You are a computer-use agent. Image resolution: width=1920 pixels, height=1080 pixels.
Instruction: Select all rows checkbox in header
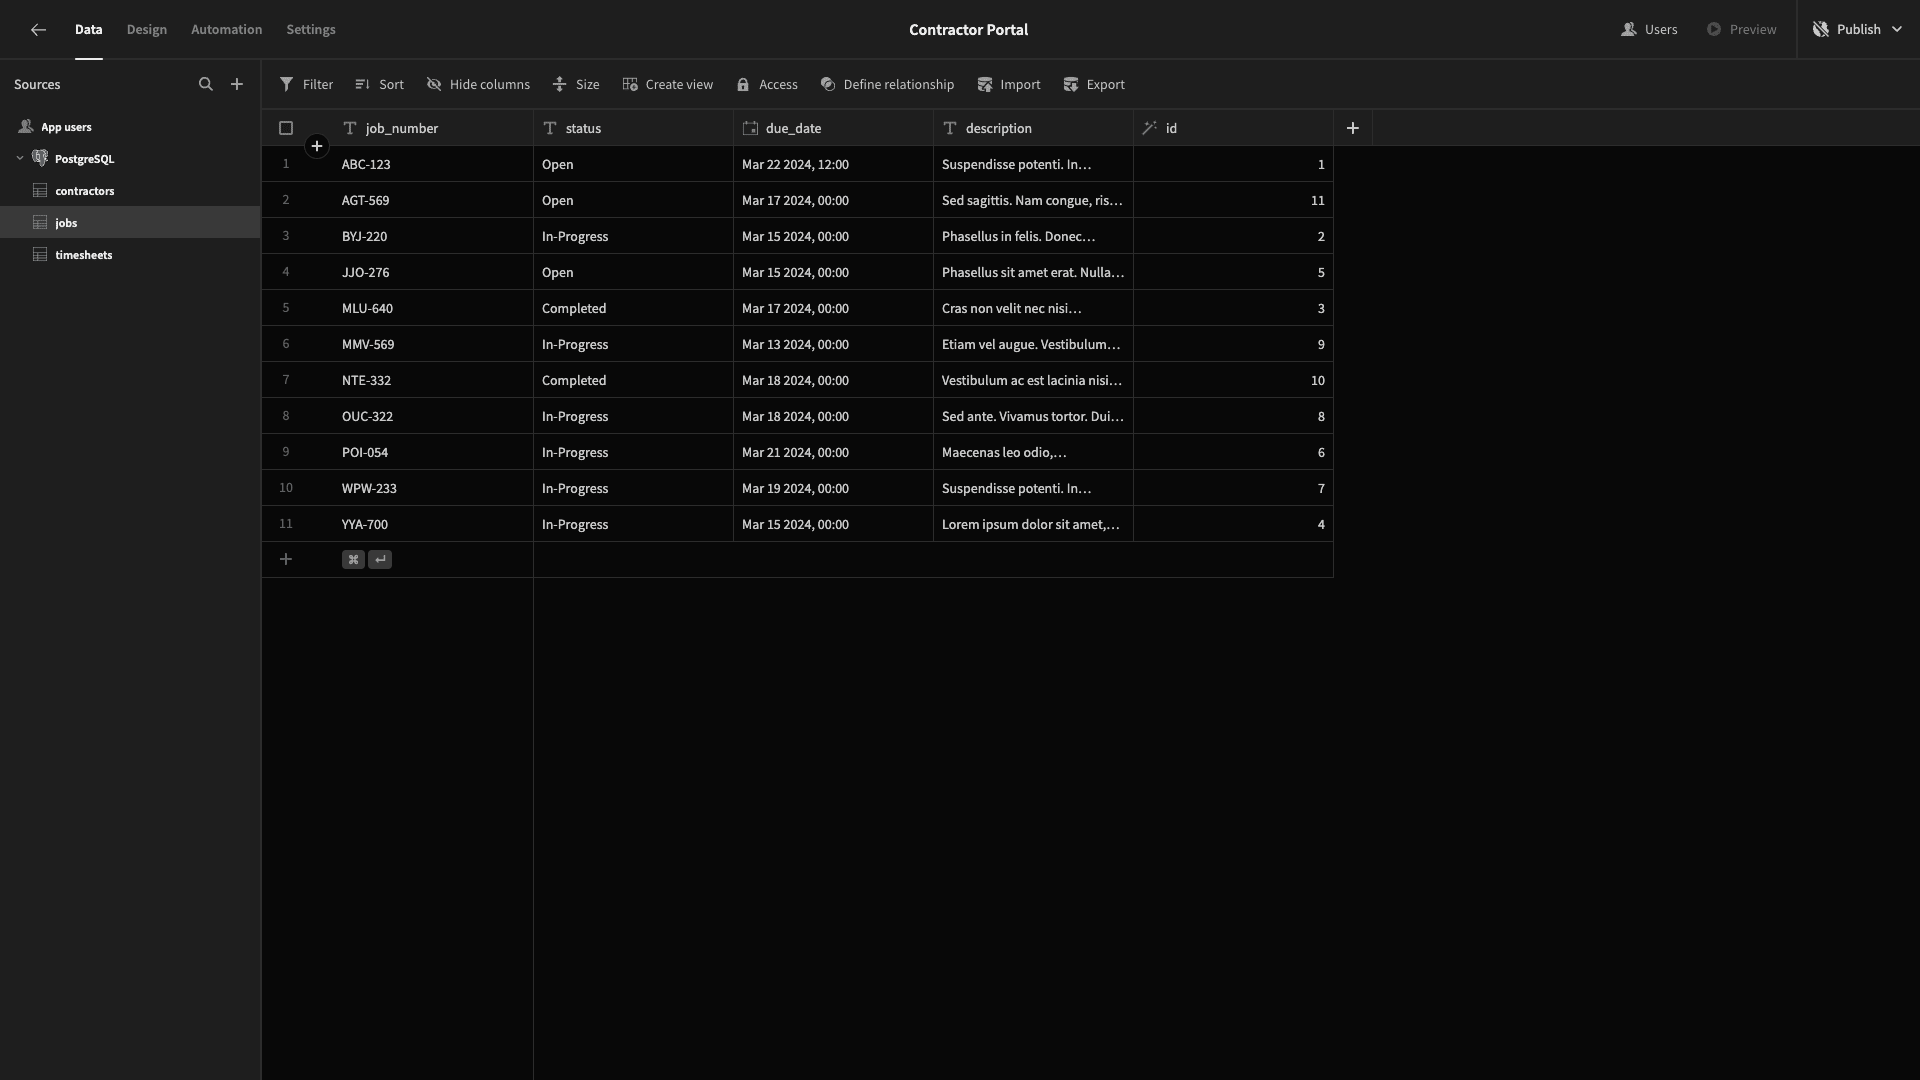tap(286, 128)
